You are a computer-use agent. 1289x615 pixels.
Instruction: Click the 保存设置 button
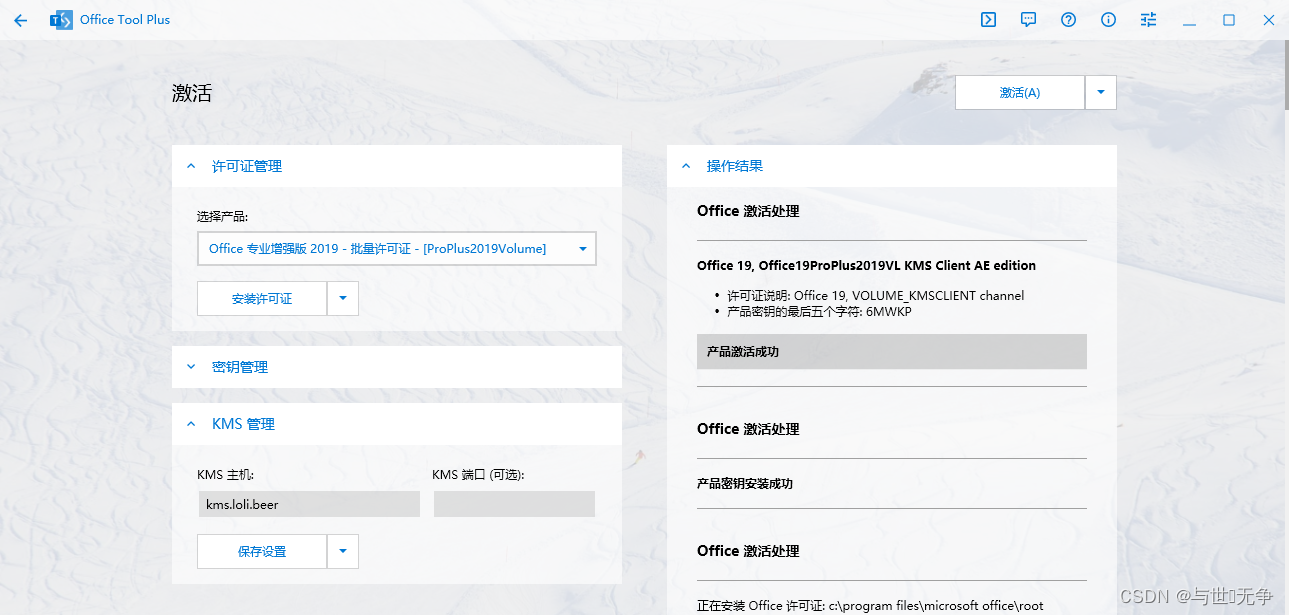tap(262, 552)
